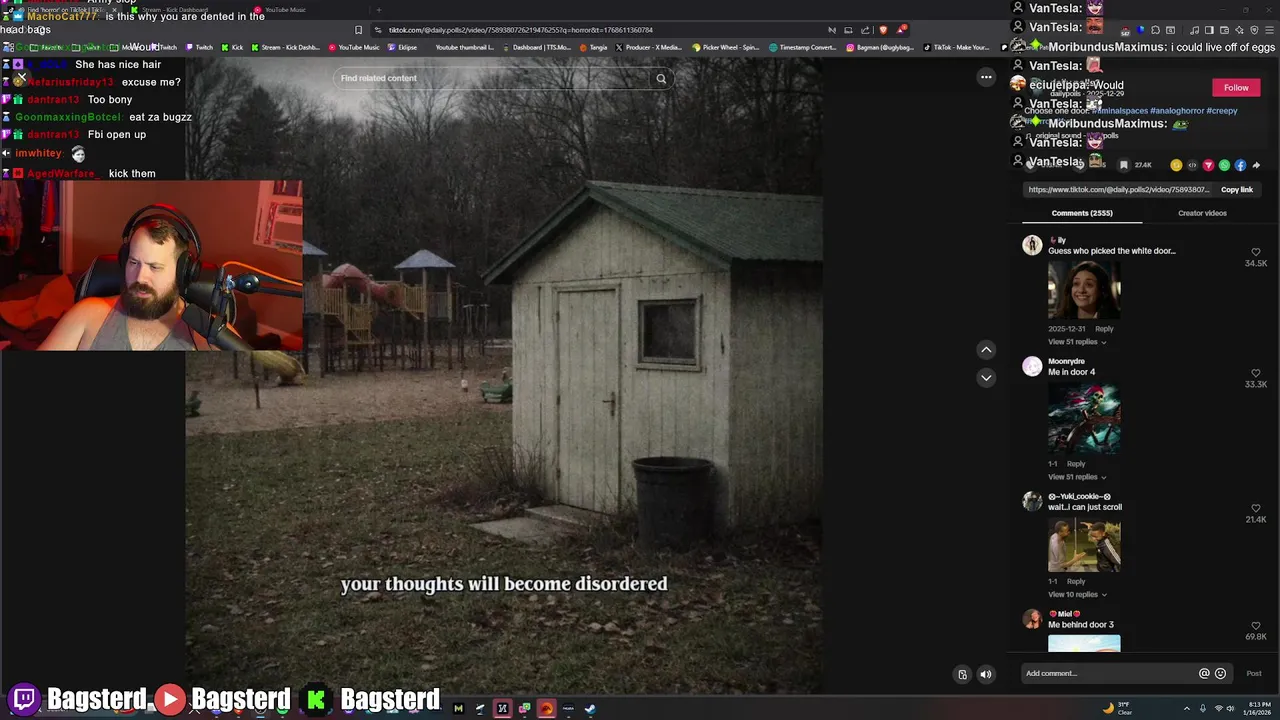Open the Timestamp Converter bookmark
Screen dimensions: 1280x720
coord(802,47)
